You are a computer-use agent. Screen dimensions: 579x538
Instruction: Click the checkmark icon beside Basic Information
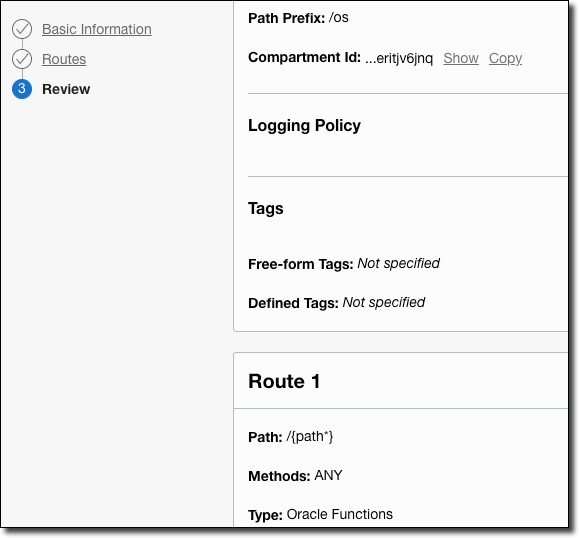22,29
